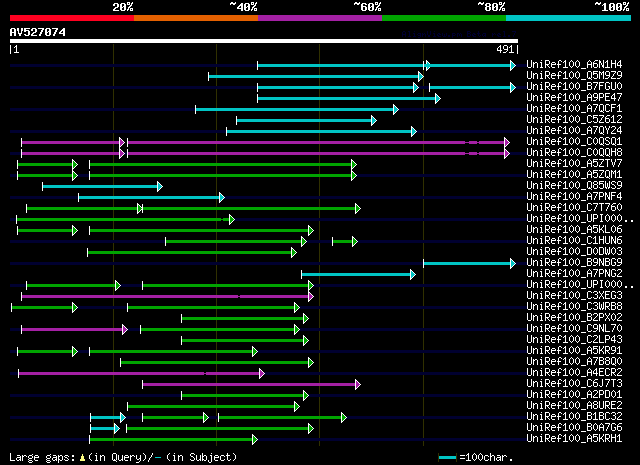Screen dimensions: 640x465
Task: Select the query name AV527074
Action: click(38, 32)
